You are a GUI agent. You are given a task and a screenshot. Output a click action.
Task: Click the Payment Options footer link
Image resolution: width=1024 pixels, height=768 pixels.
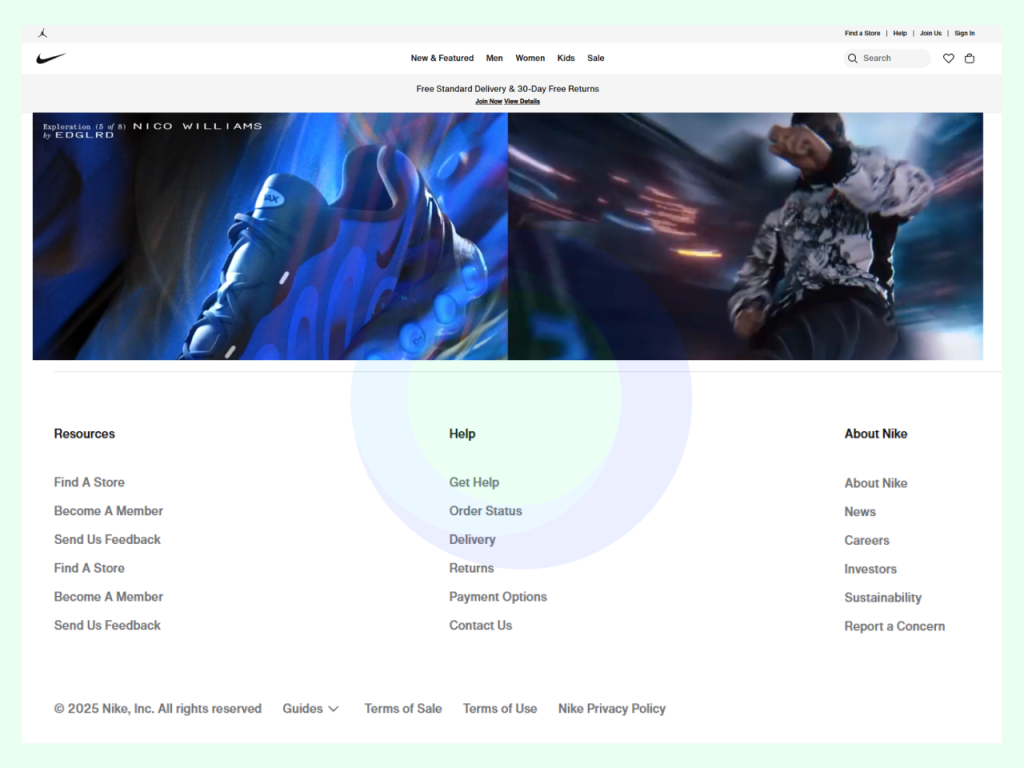(498, 597)
